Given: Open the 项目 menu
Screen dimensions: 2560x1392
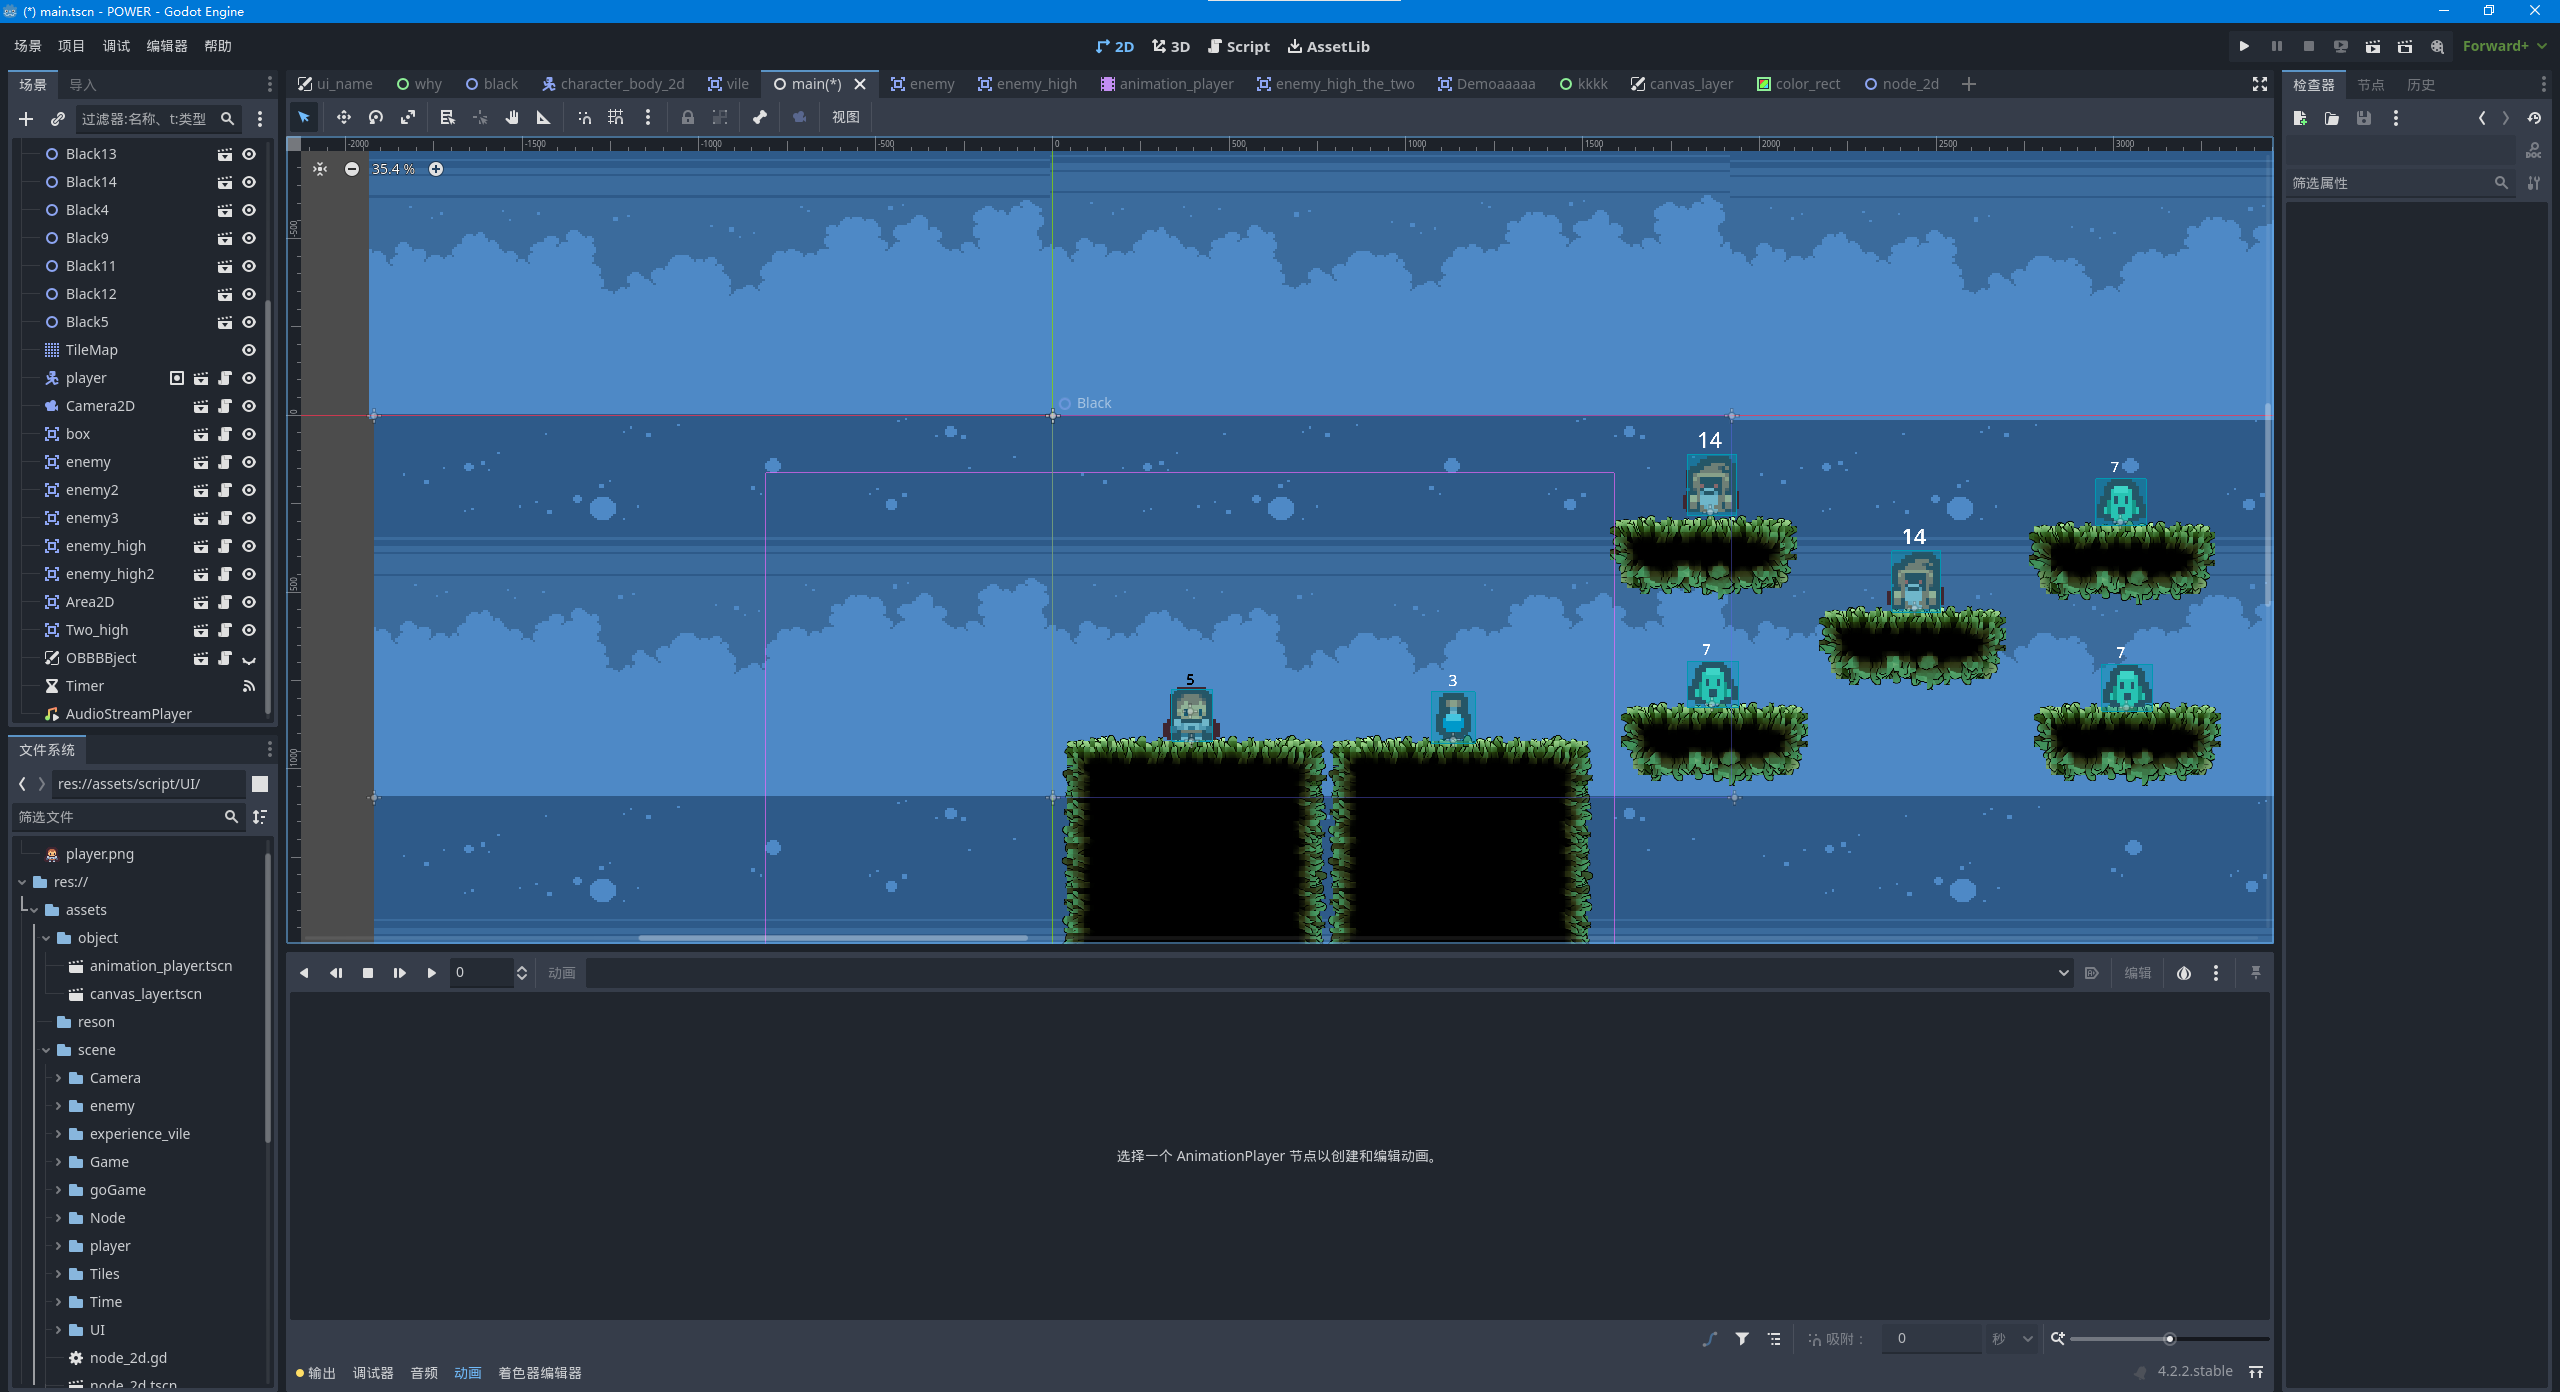Looking at the screenshot, I should tap(71, 46).
